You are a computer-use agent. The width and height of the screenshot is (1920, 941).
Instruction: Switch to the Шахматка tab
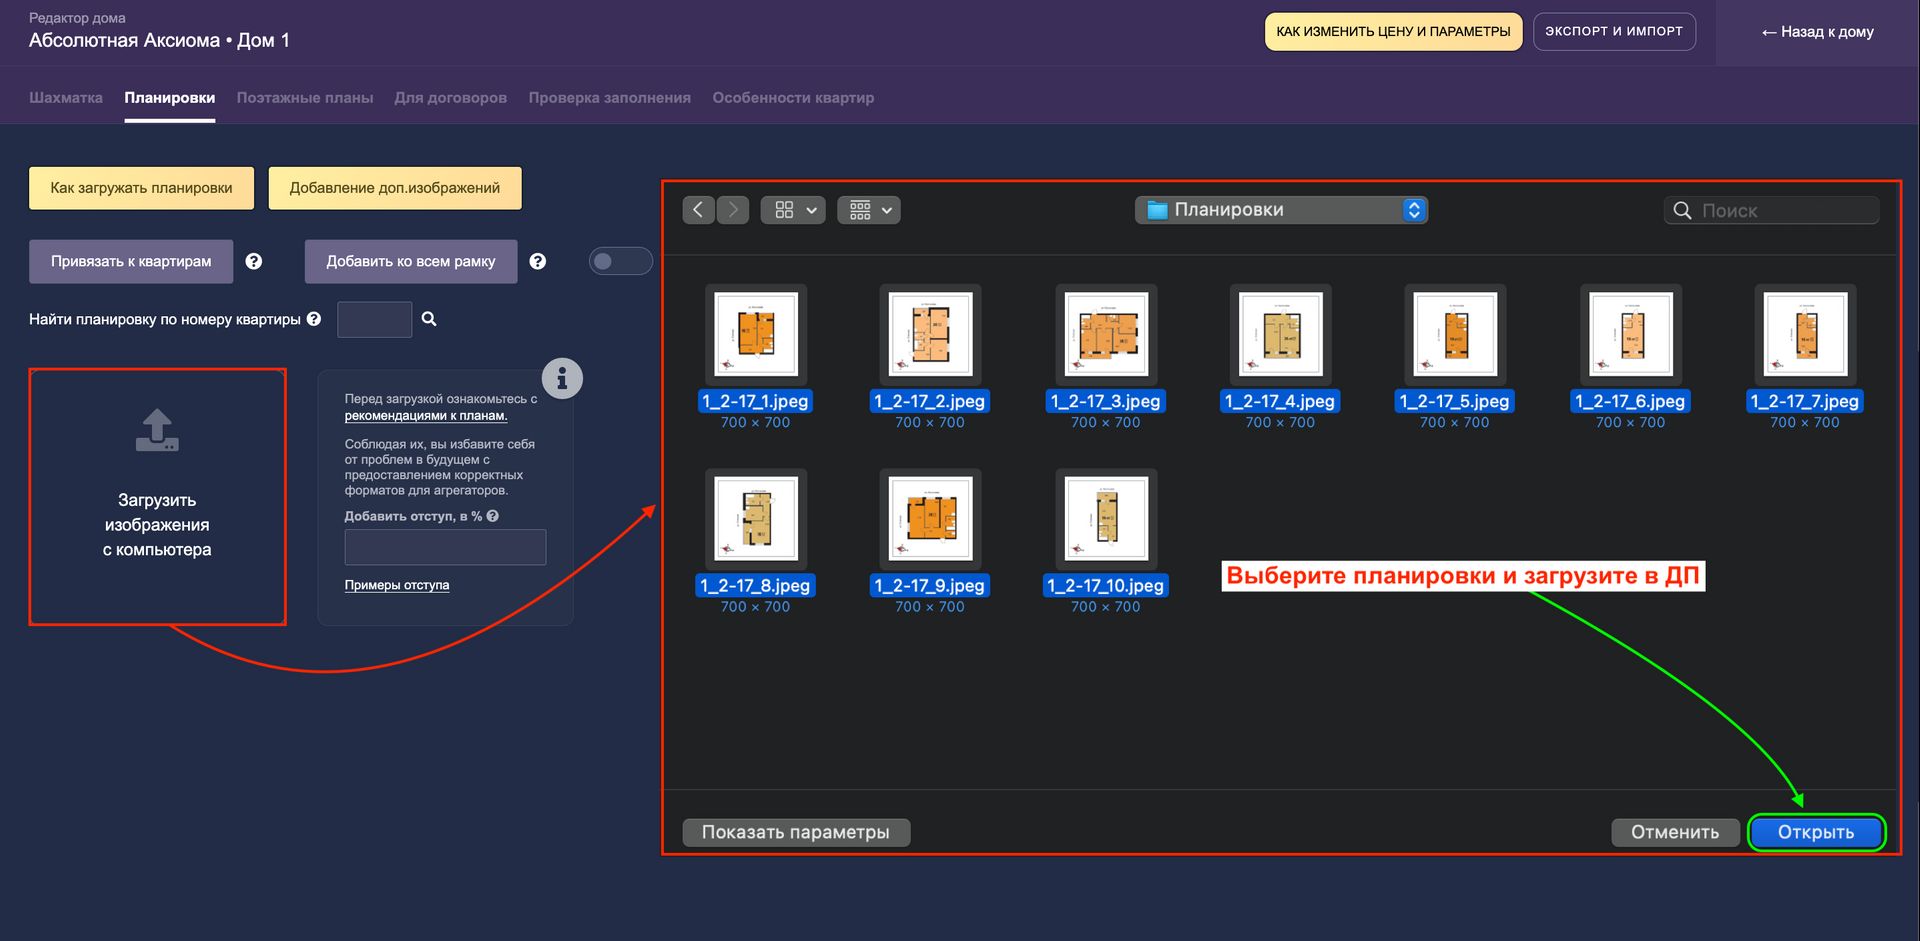click(x=66, y=98)
